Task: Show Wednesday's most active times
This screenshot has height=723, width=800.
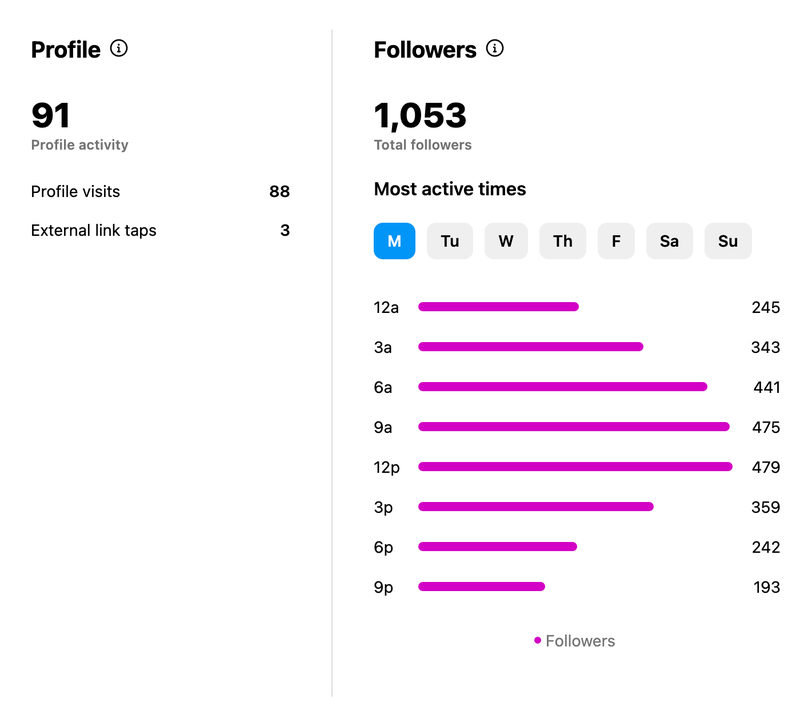Action: pos(506,241)
